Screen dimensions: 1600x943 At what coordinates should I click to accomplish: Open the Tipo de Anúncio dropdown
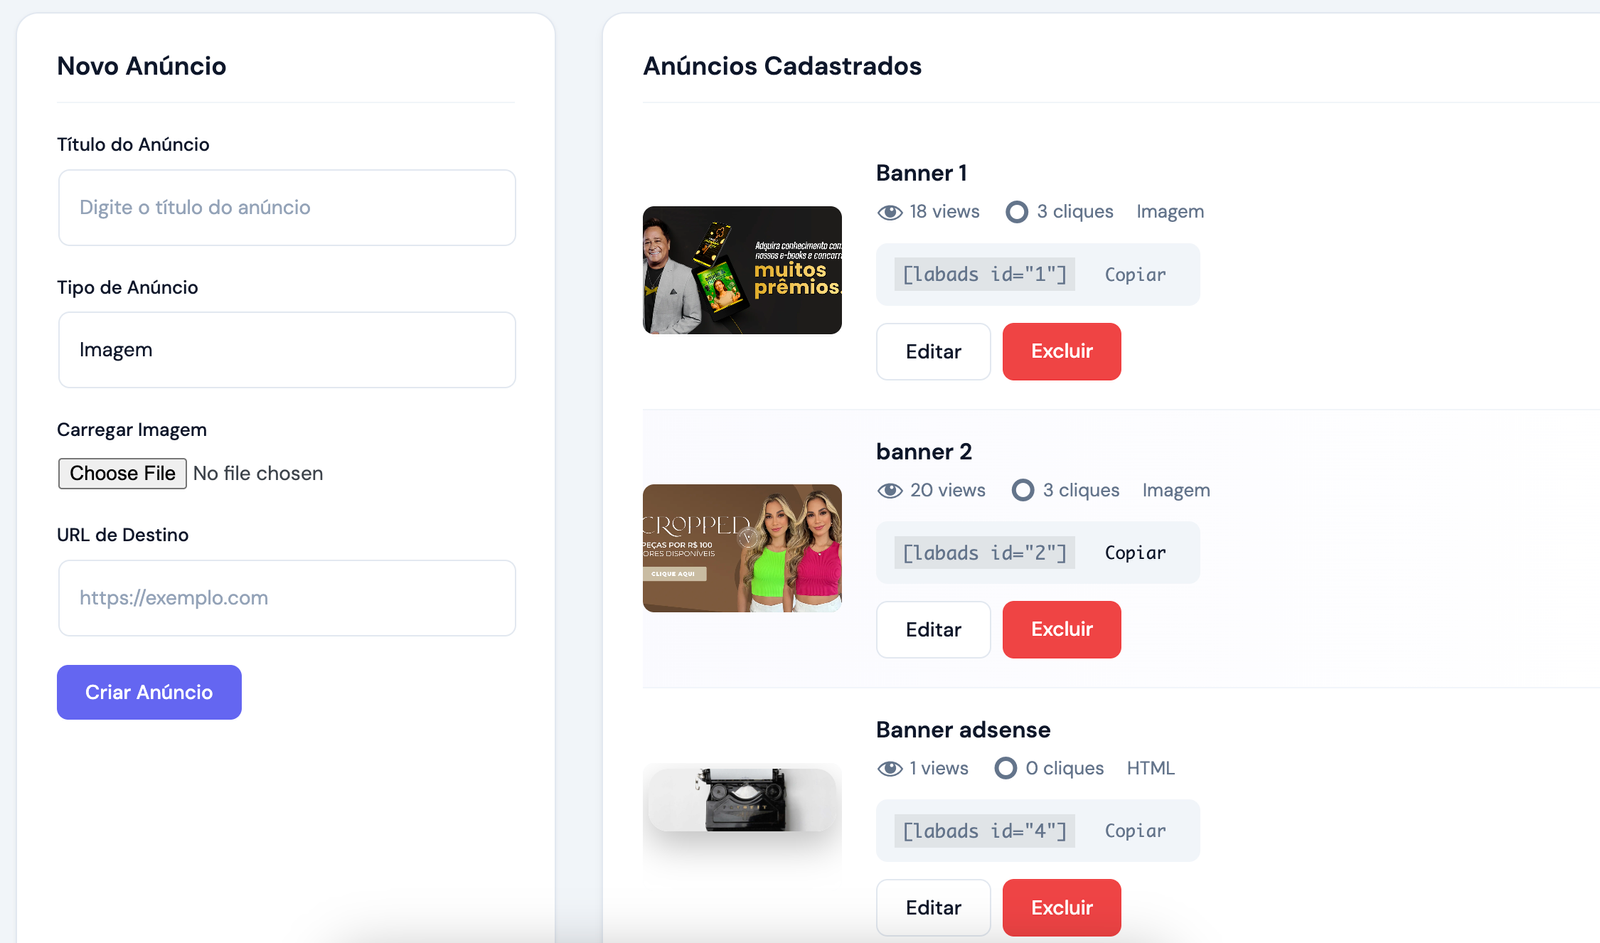pyautogui.click(x=287, y=350)
